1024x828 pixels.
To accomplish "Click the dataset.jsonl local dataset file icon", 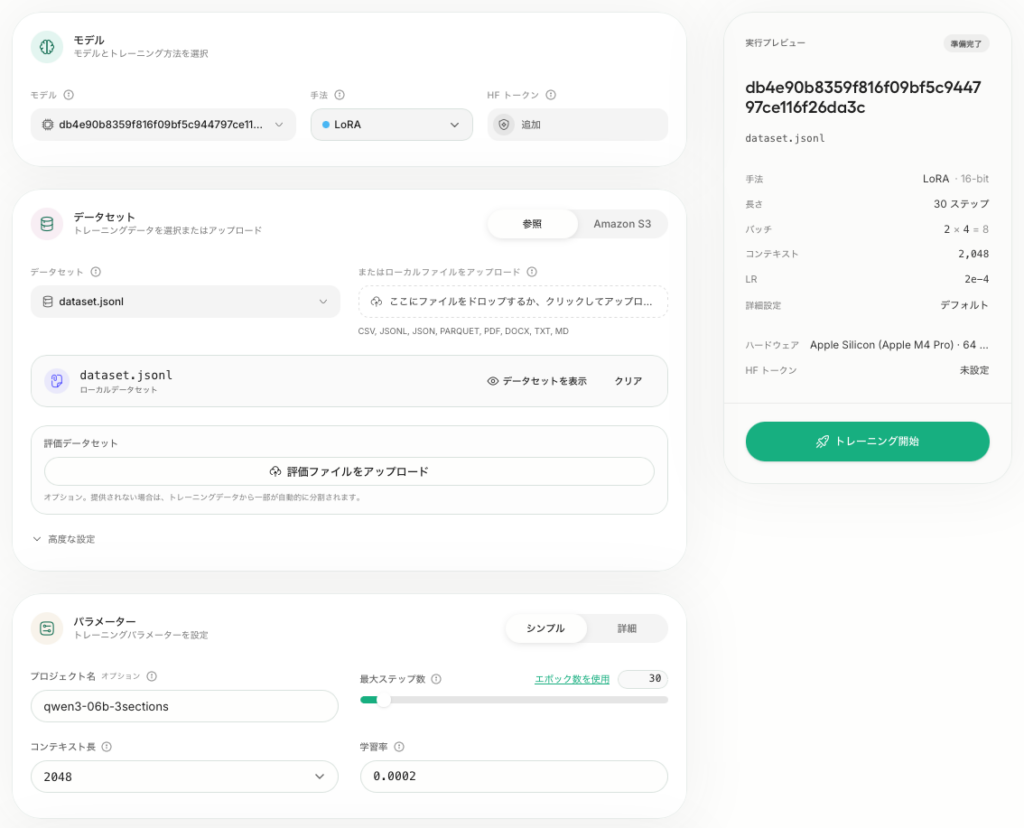I will coord(57,381).
